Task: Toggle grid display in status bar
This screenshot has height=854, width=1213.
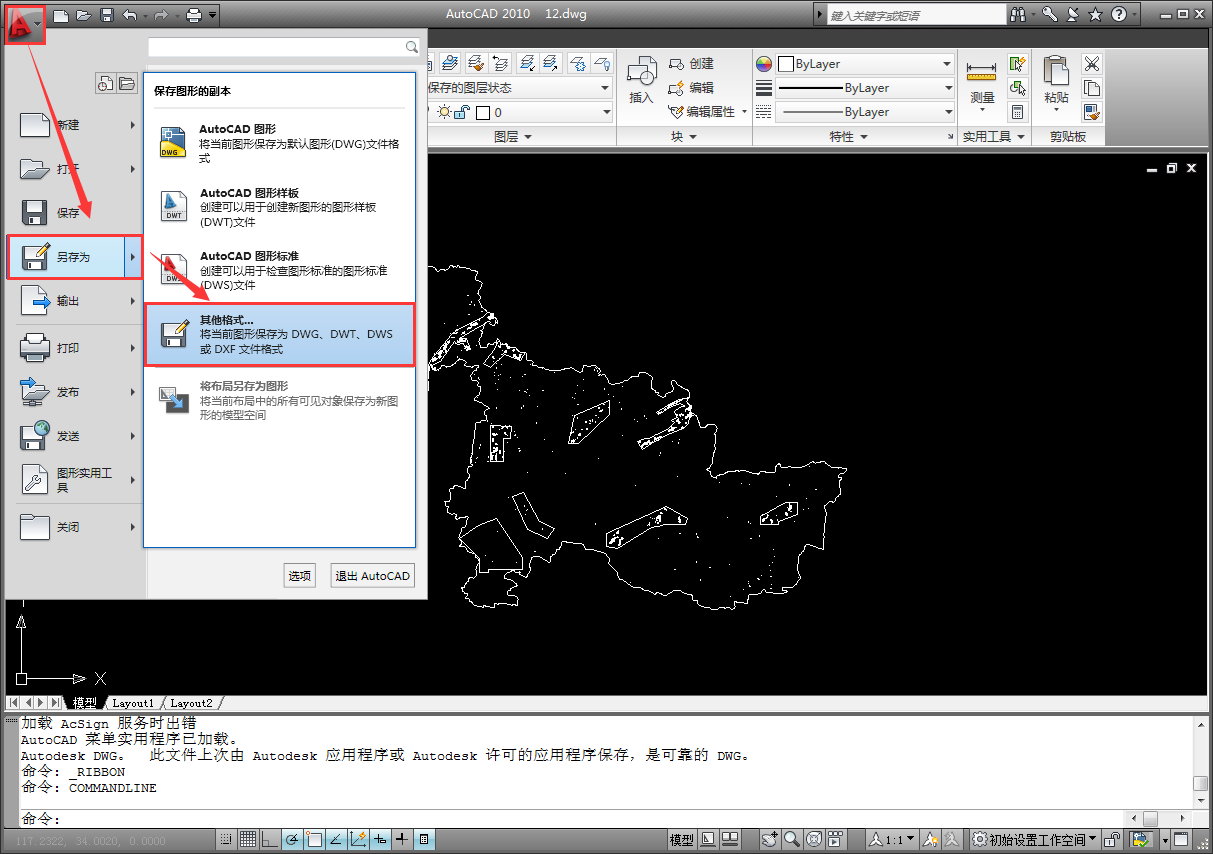Action: tap(248, 839)
